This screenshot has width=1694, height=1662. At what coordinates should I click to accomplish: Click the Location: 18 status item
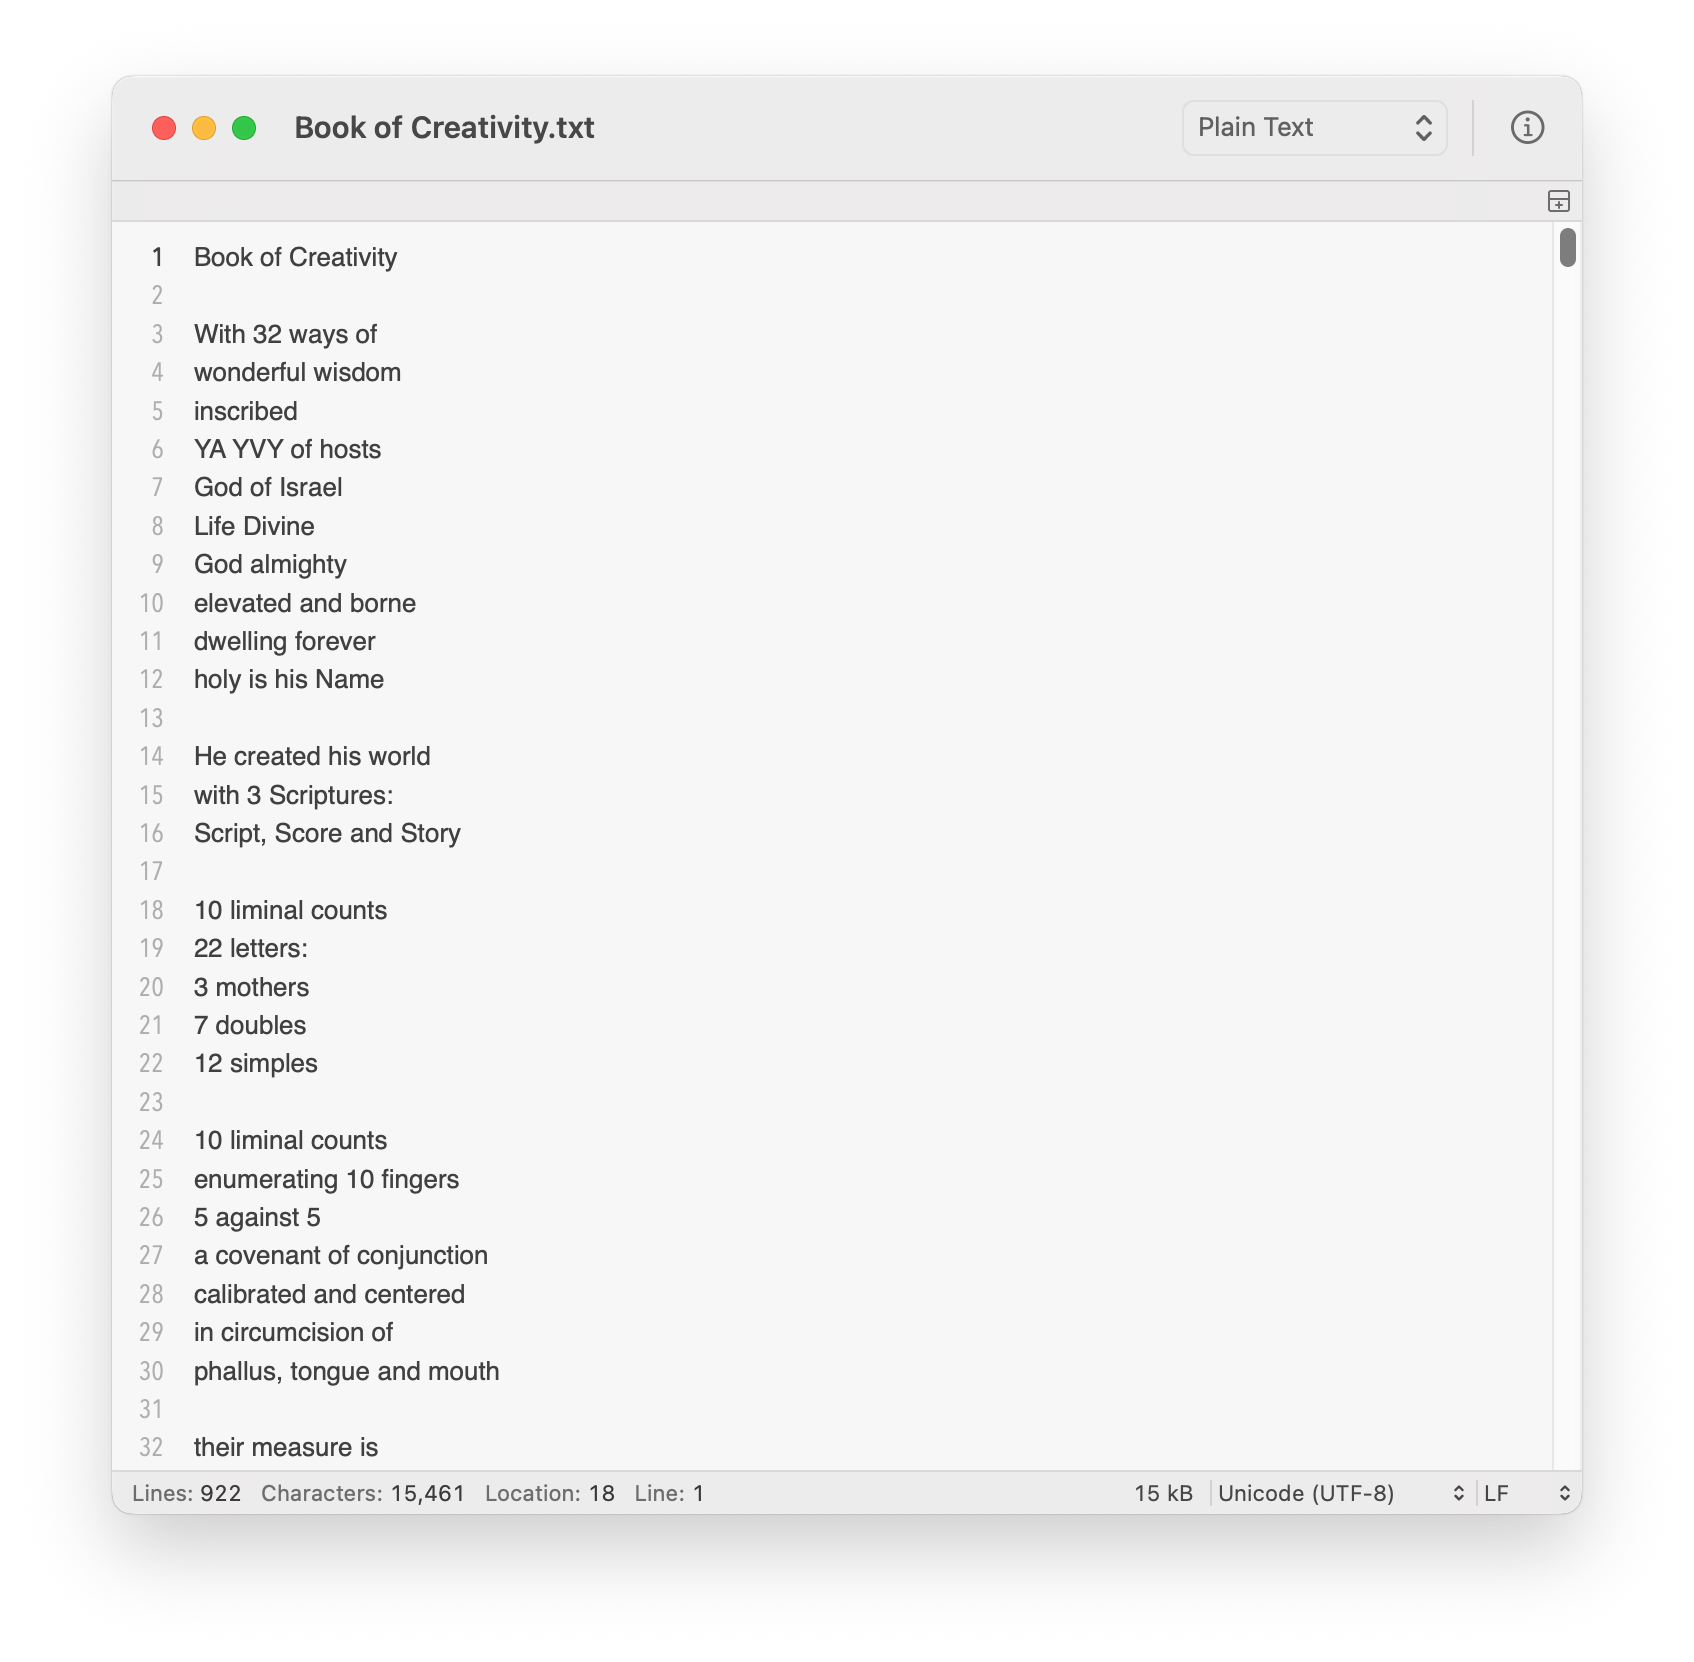(x=550, y=1493)
